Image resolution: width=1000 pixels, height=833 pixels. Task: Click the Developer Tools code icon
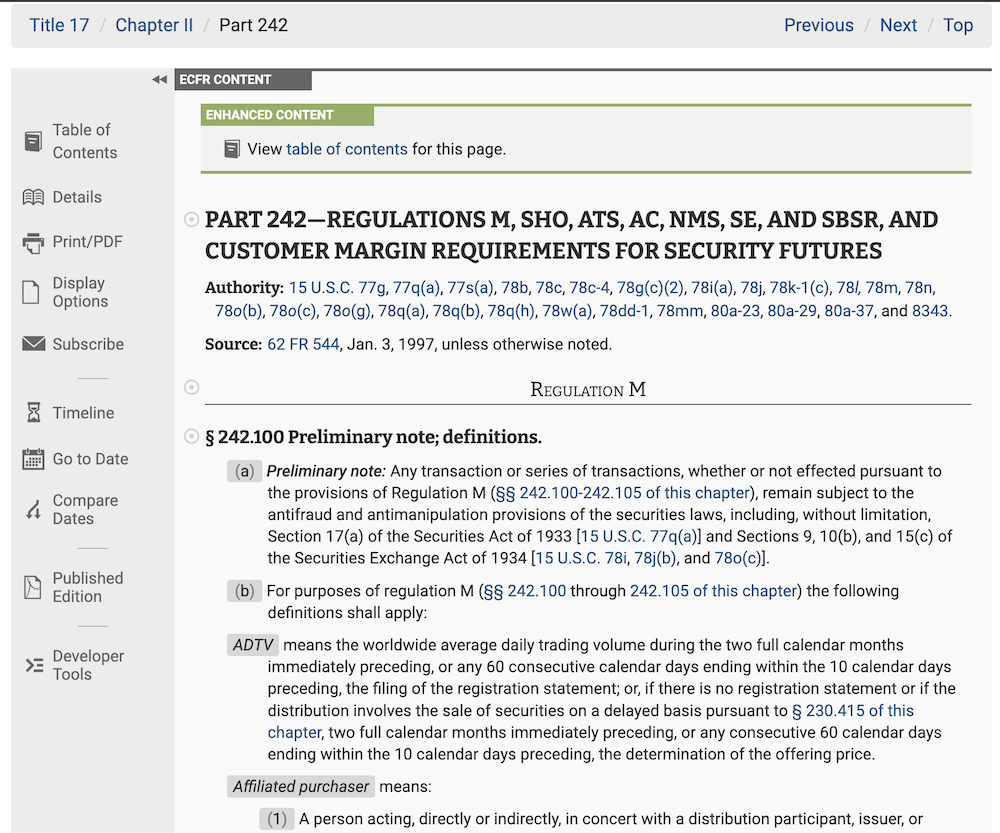(x=34, y=665)
